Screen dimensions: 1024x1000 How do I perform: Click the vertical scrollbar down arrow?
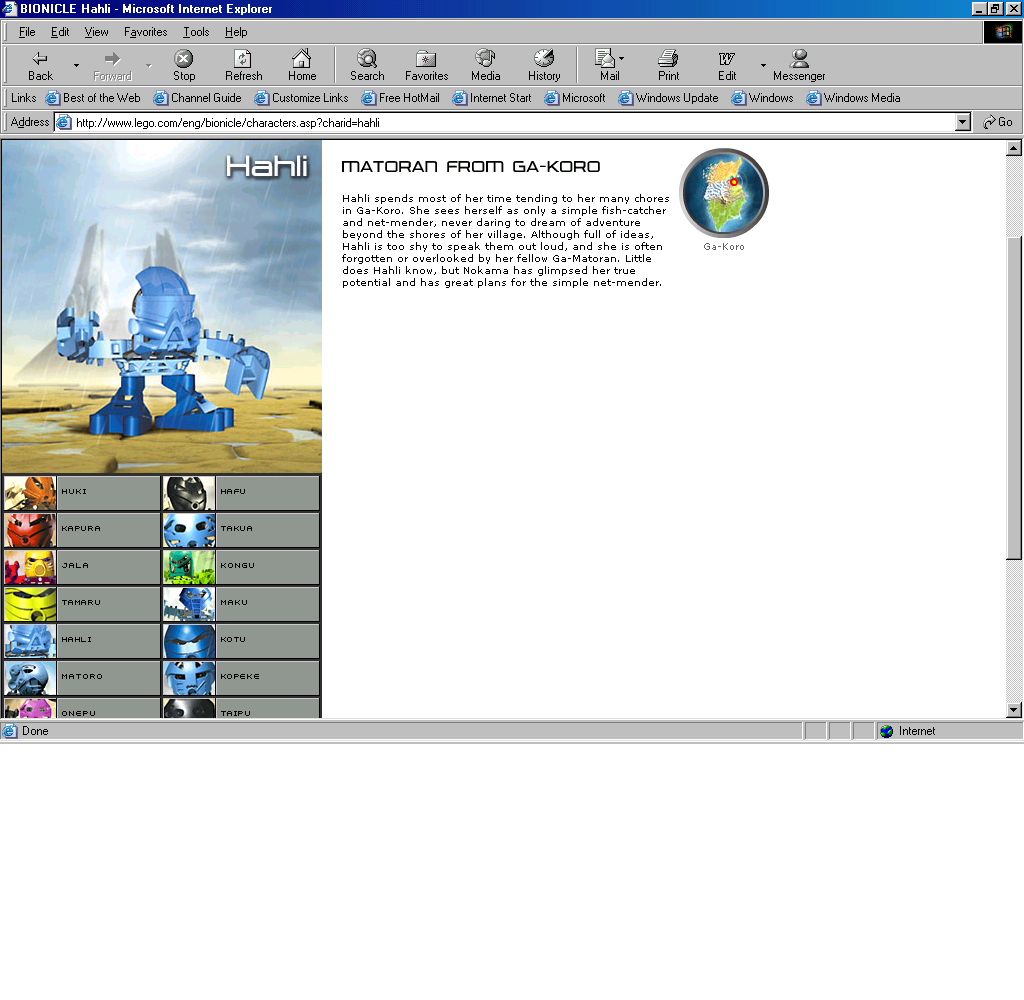click(x=1014, y=710)
